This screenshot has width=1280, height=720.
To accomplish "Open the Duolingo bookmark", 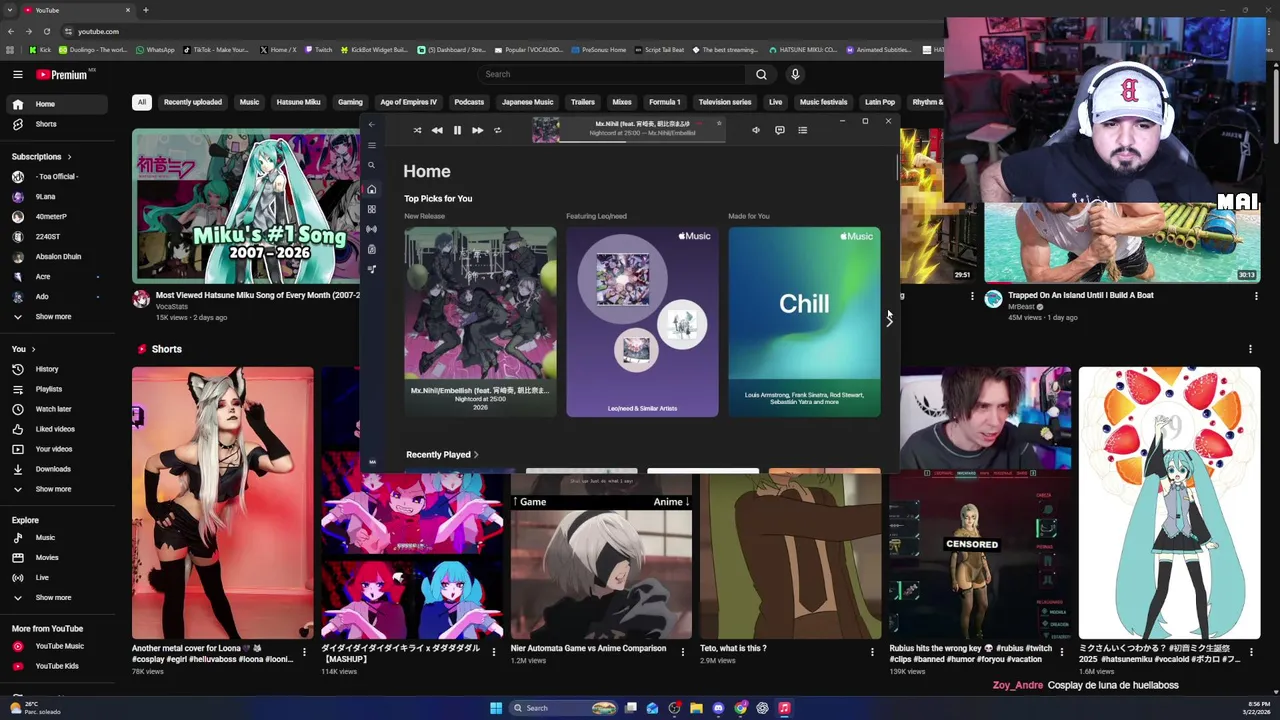I will click(93, 50).
